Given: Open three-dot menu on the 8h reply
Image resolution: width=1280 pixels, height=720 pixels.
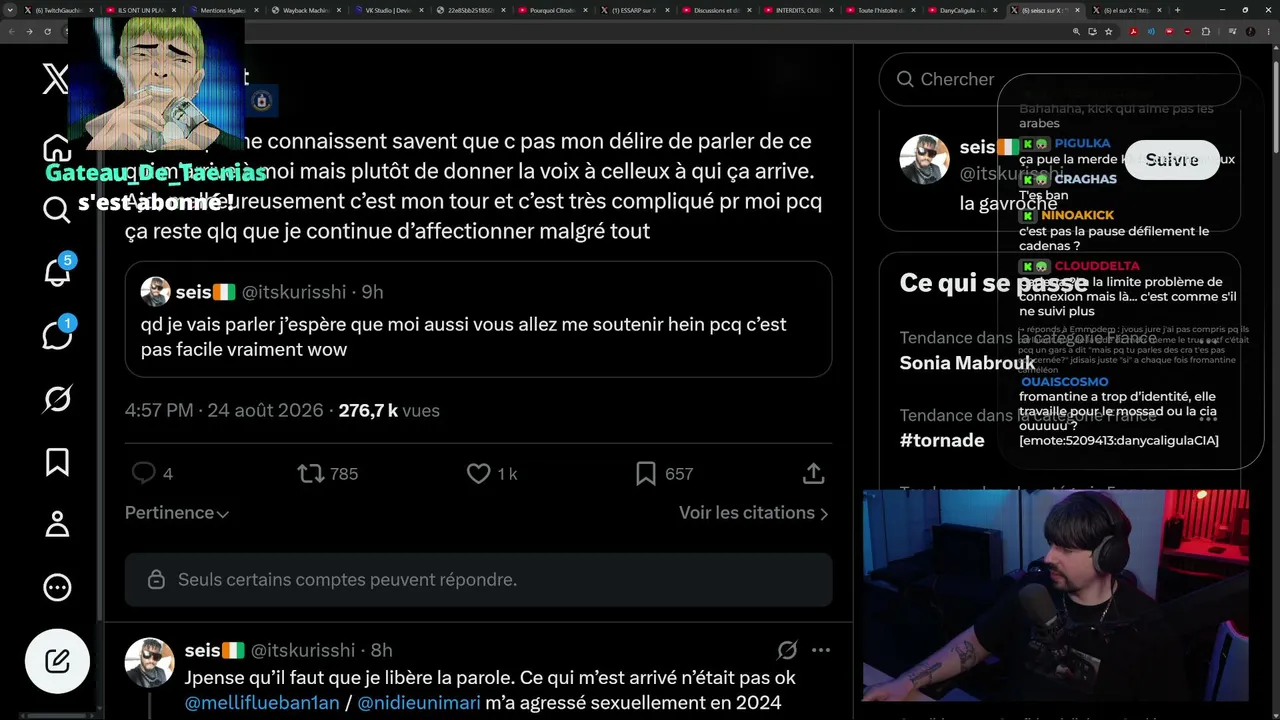Looking at the screenshot, I should pos(821,650).
